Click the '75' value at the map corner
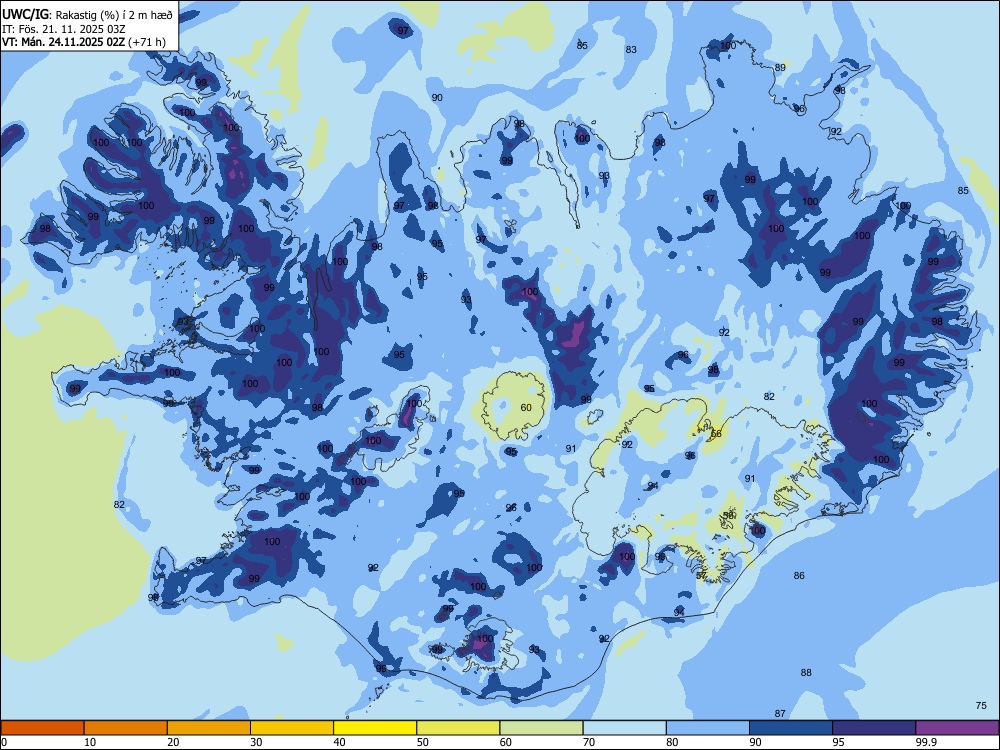 pos(982,705)
